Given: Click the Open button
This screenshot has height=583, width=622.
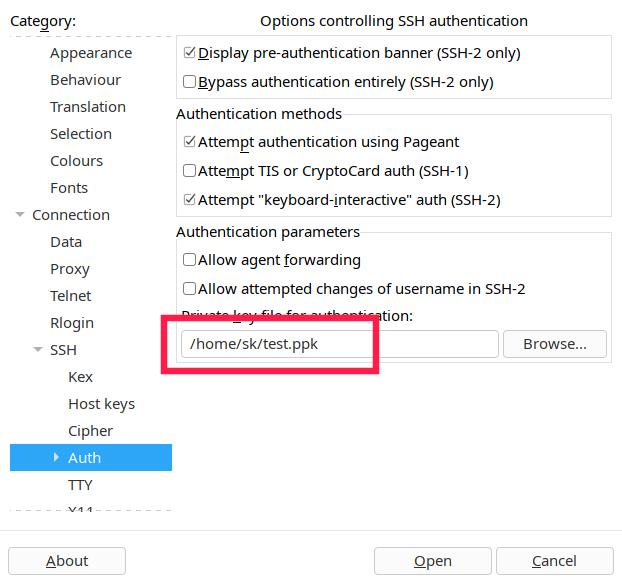Looking at the screenshot, I should pyautogui.click(x=433, y=561).
